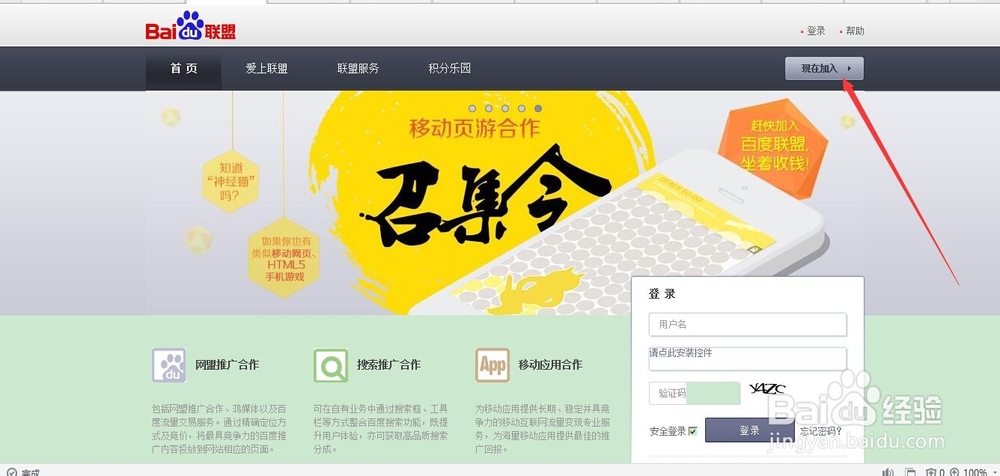Select the fifth carousel dot indicator
Screen dimensions: 1000x476
(538, 108)
